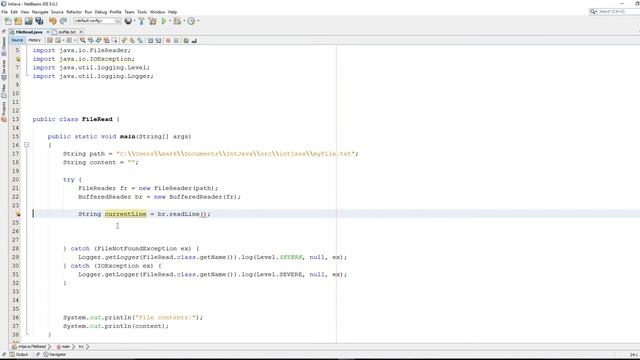Open dropdown arrow beside Profile Project button
The height and width of the screenshot is (360, 640).
[198, 21]
